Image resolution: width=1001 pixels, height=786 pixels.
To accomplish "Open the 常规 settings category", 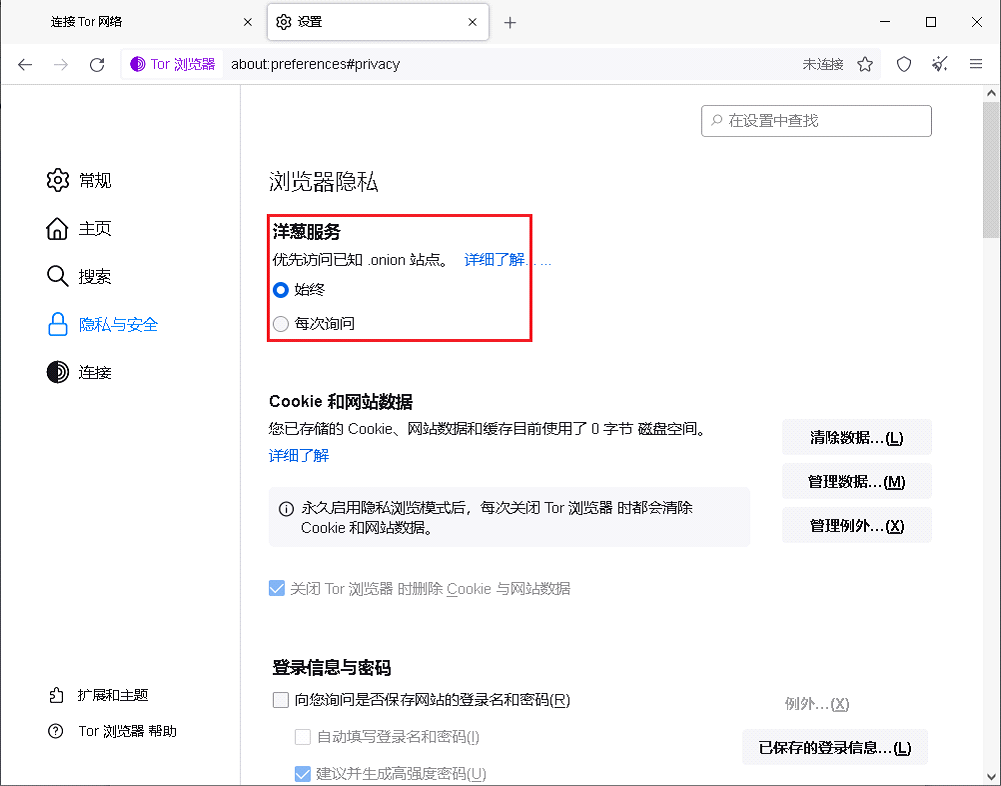I will (x=79, y=181).
